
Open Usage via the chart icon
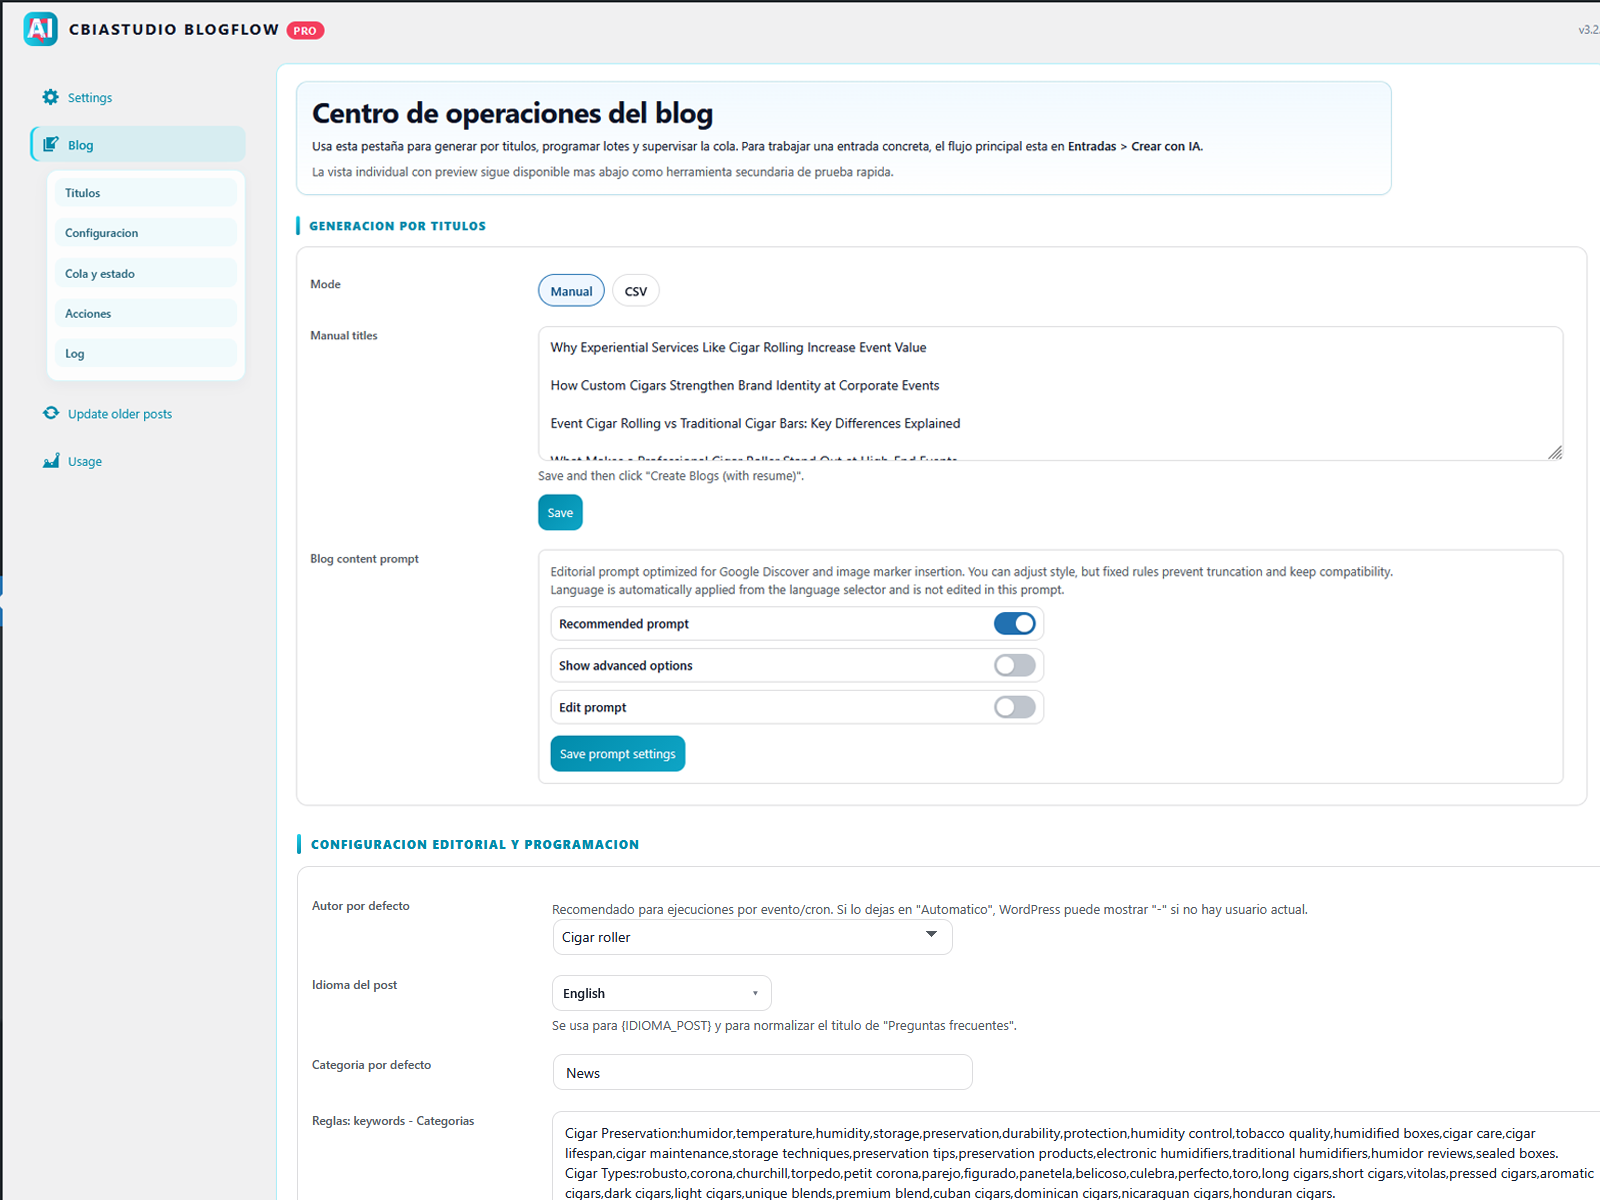coord(51,461)
